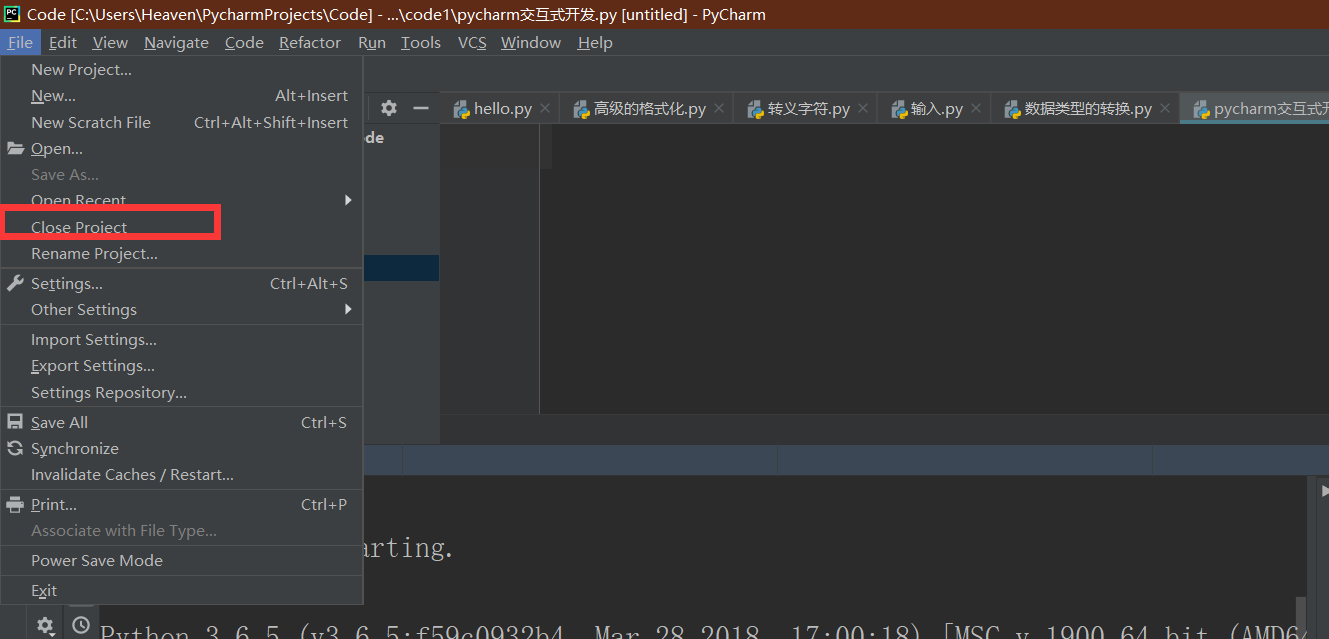The height and width of the screenshot is (639, 1329).
Task: Select Print... menu entry
Action: [181, 505]
